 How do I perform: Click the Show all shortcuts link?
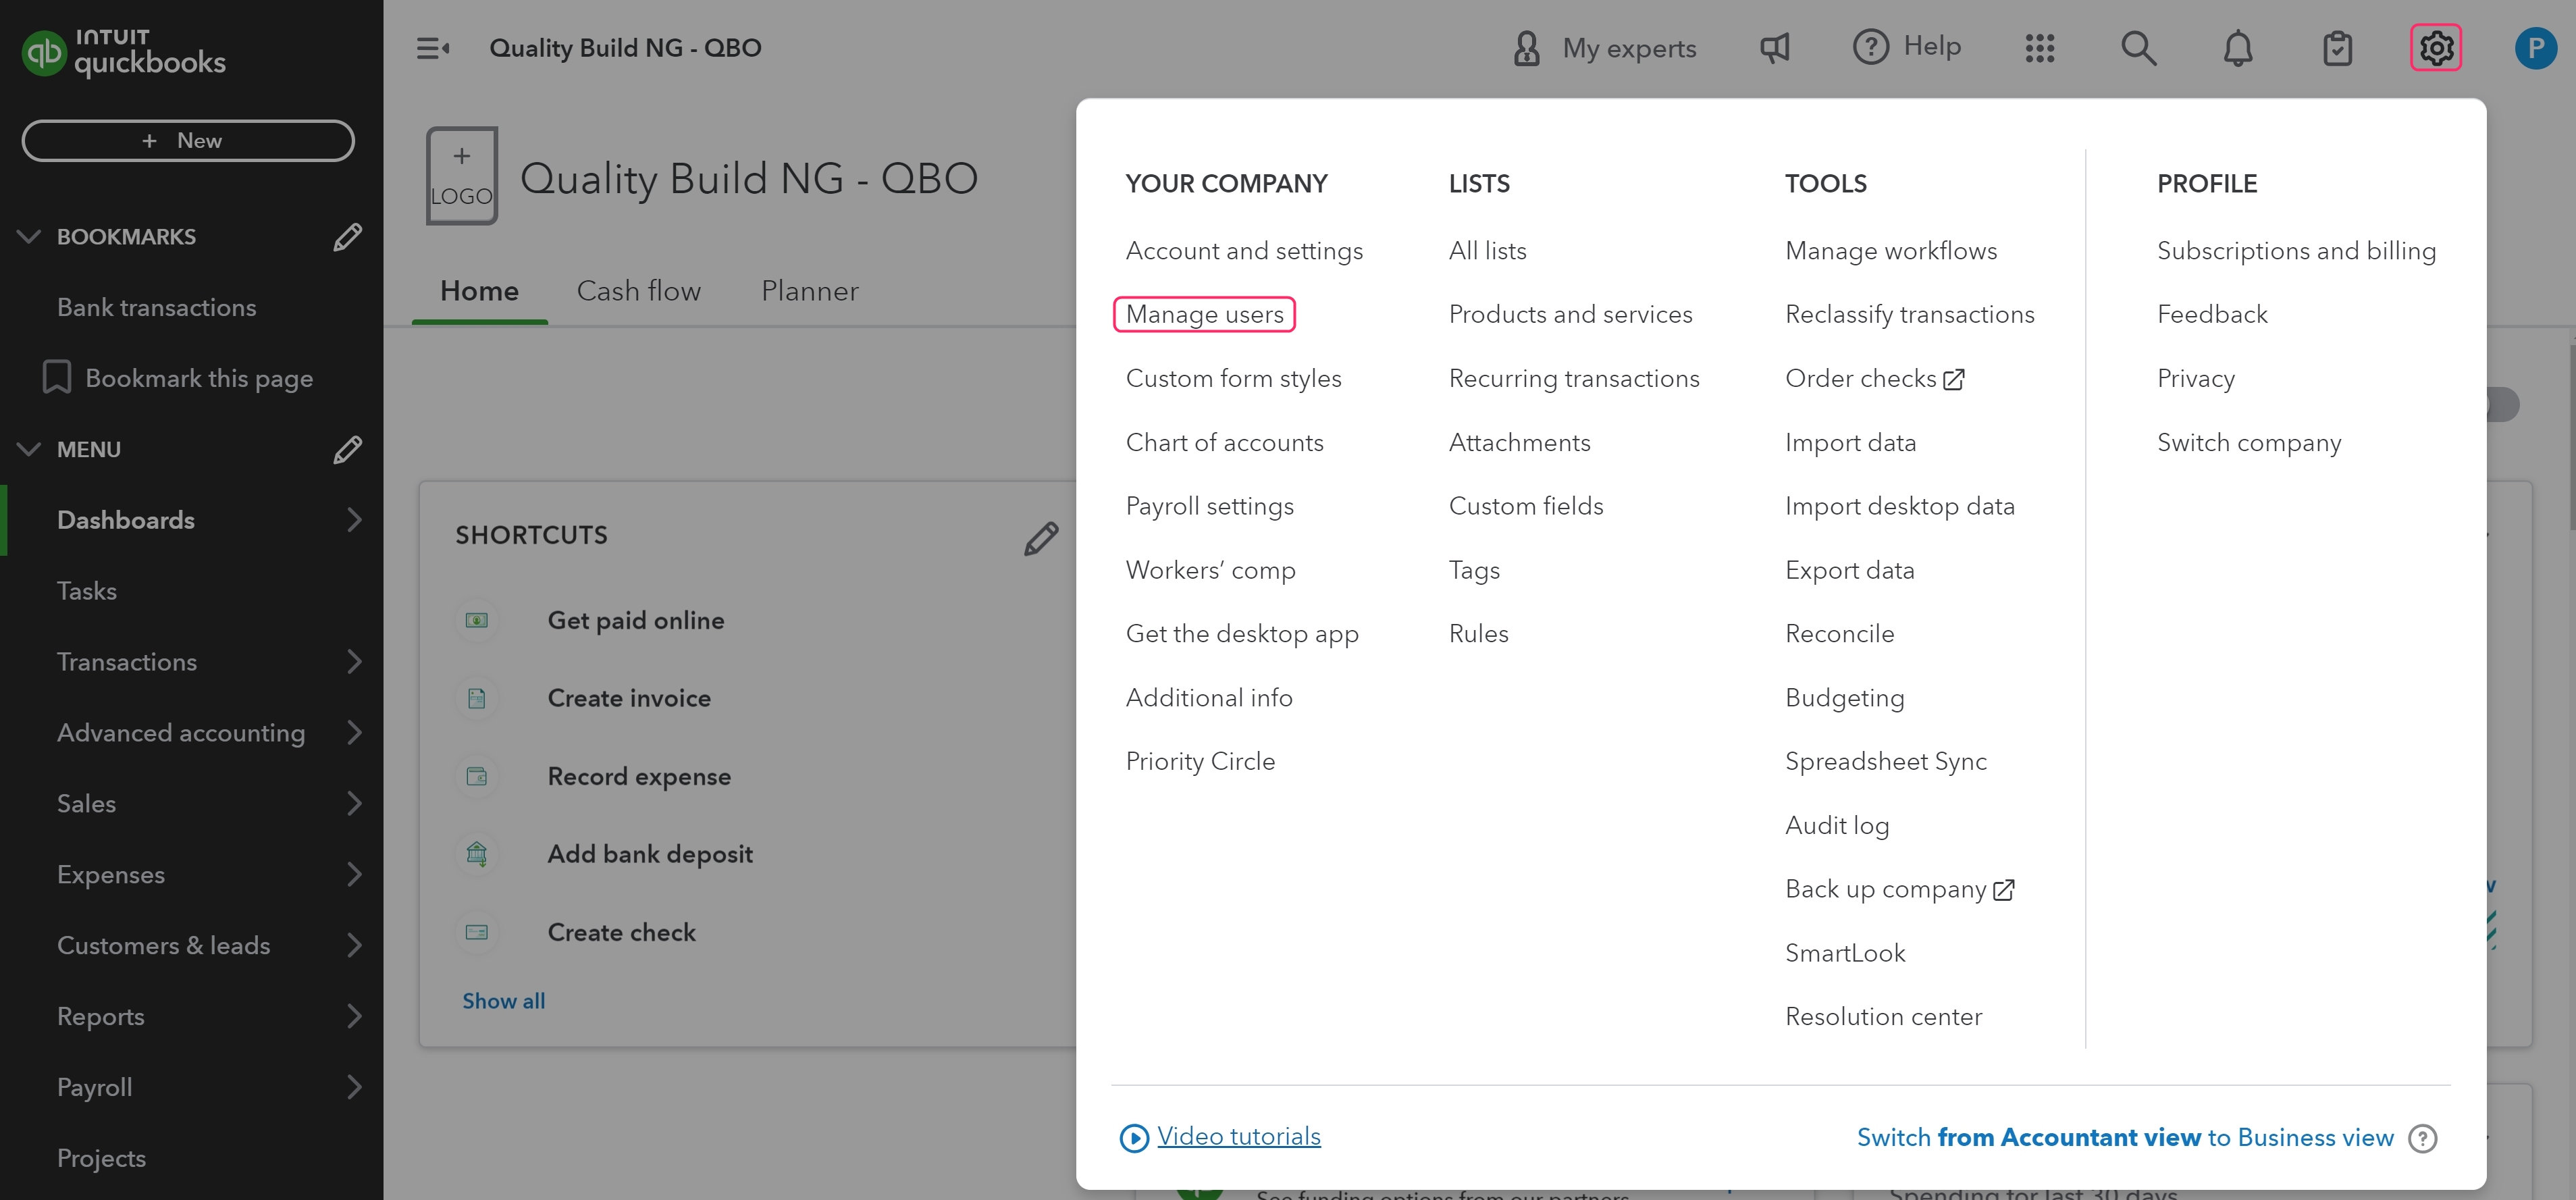pos(503,1001)
